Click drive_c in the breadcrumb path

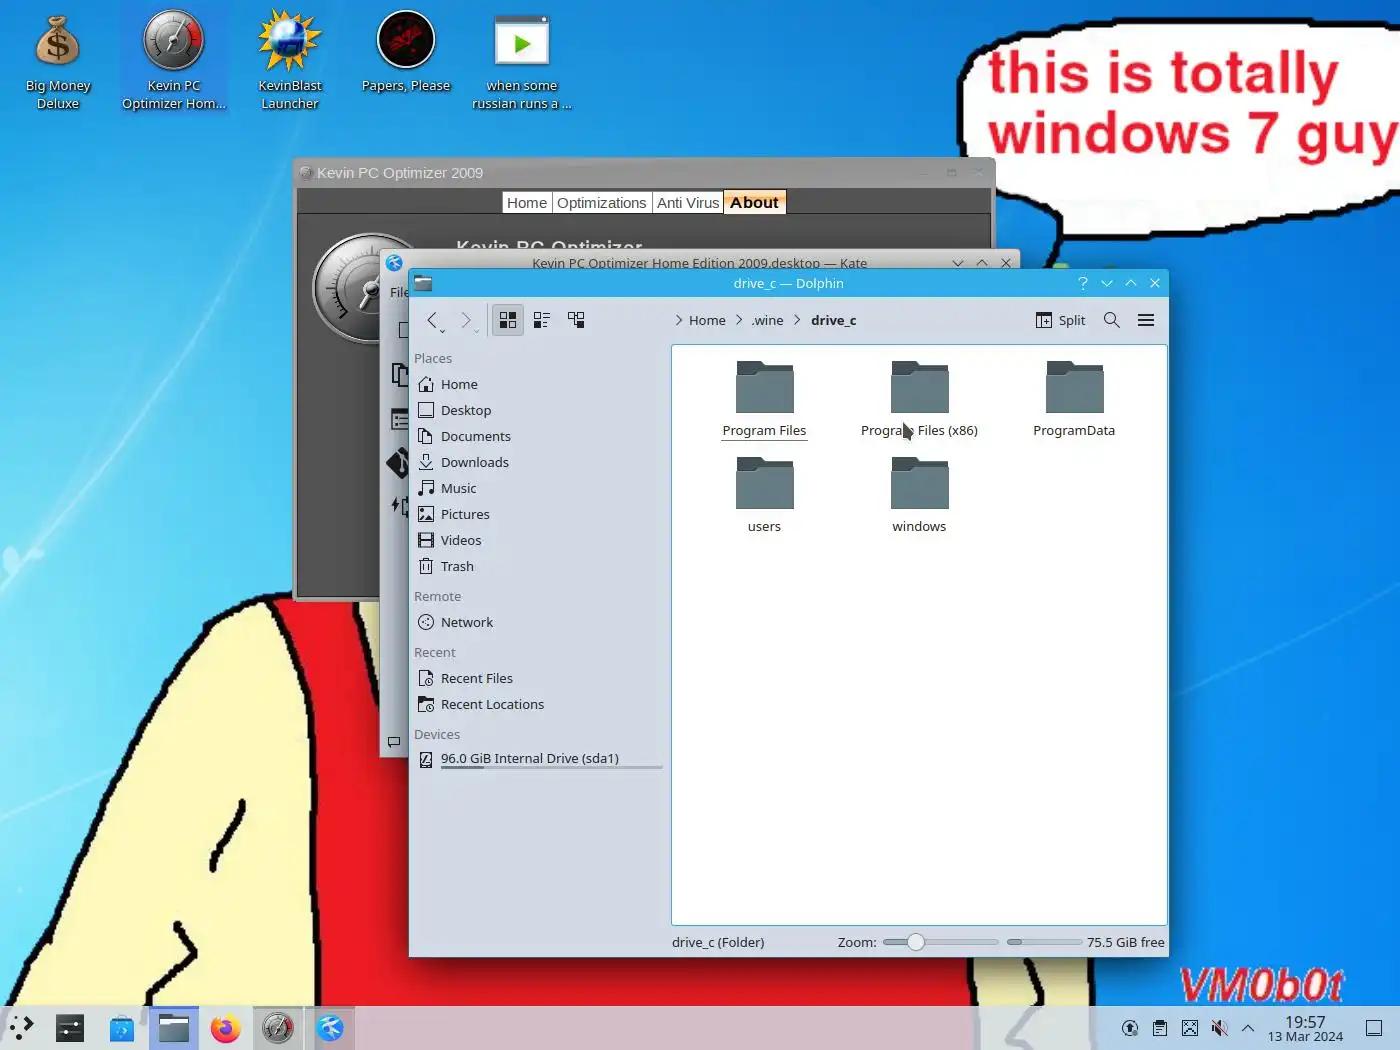pos(833,320)
